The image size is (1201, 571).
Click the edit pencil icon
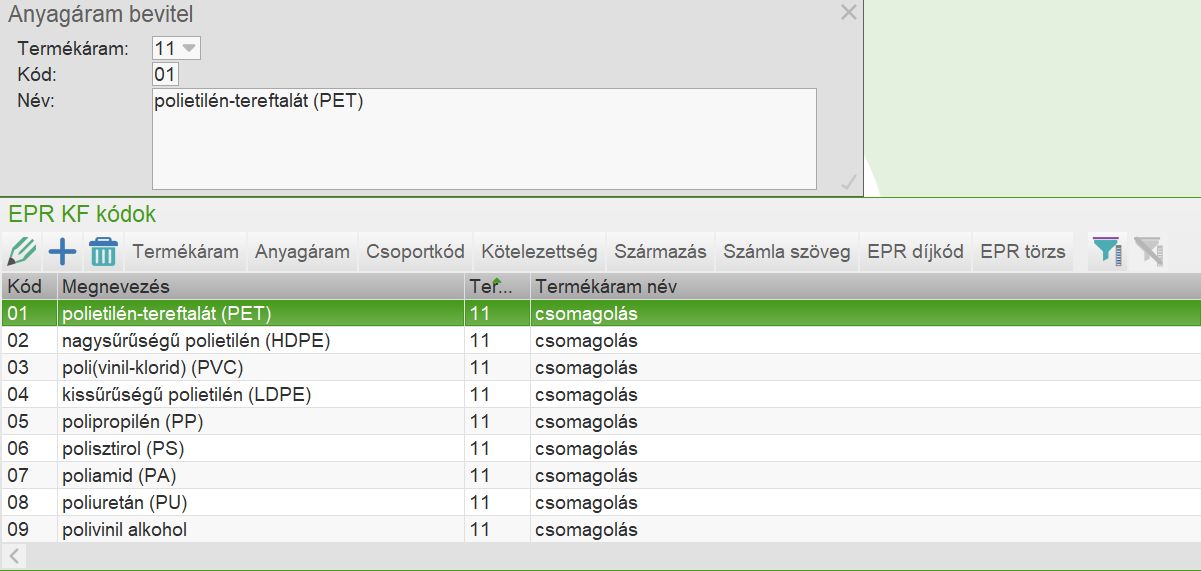21,251
